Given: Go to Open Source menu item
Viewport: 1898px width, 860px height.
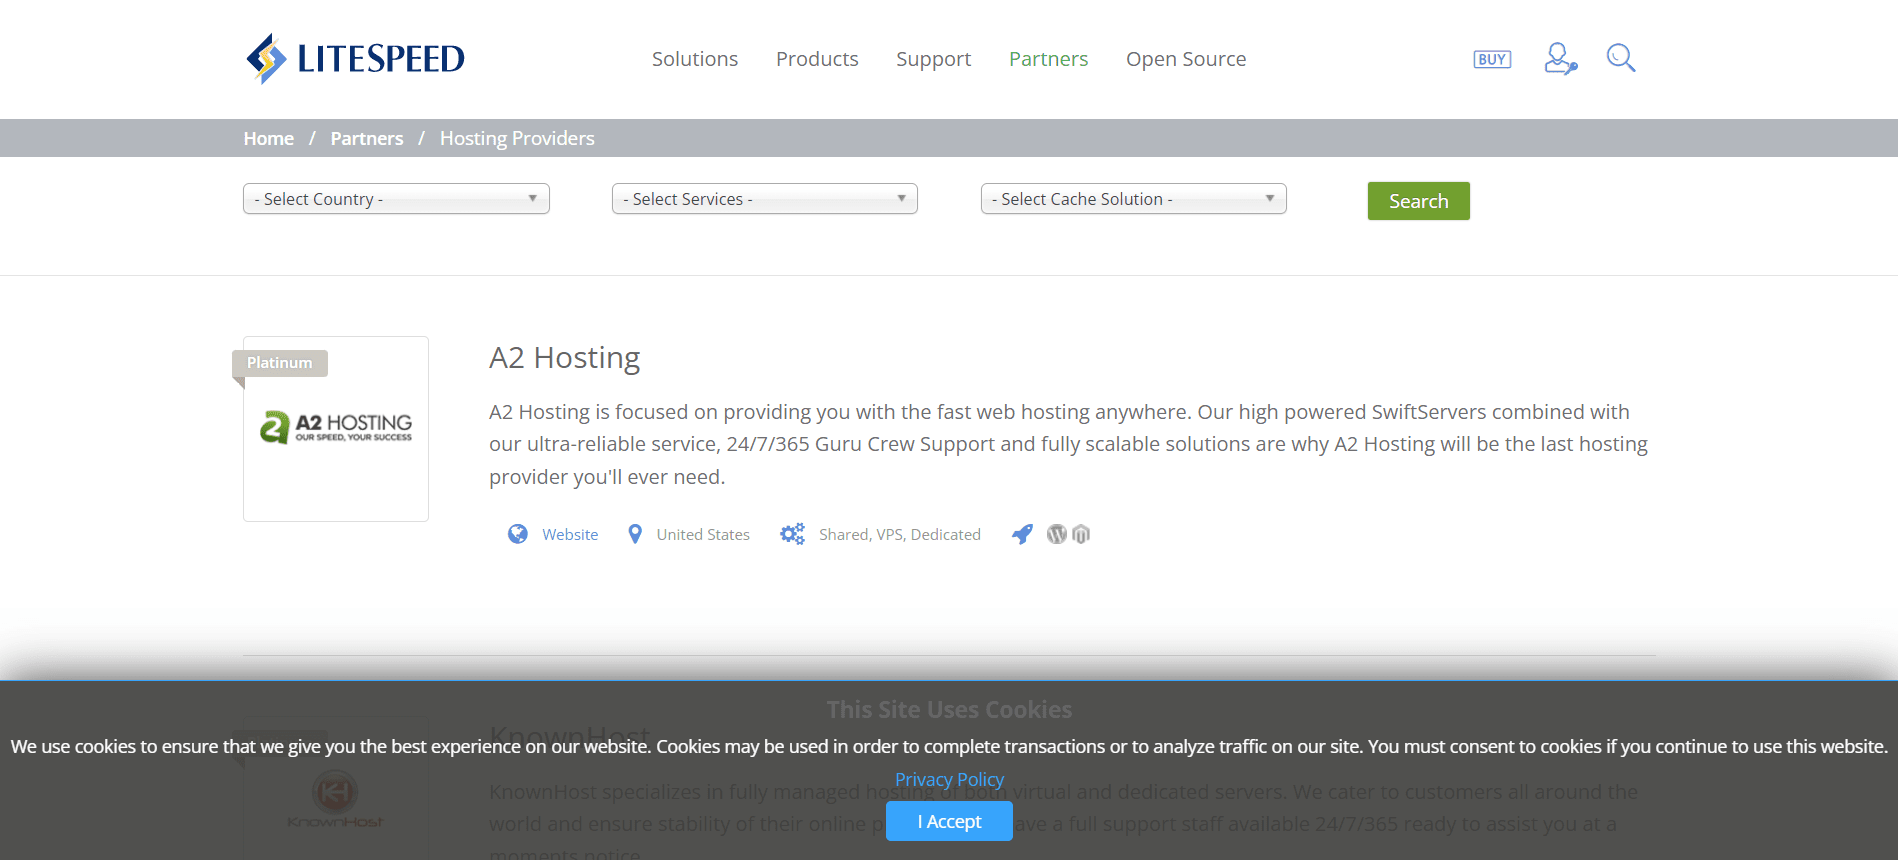Looking at the screenshot, I should point(1186,59).
